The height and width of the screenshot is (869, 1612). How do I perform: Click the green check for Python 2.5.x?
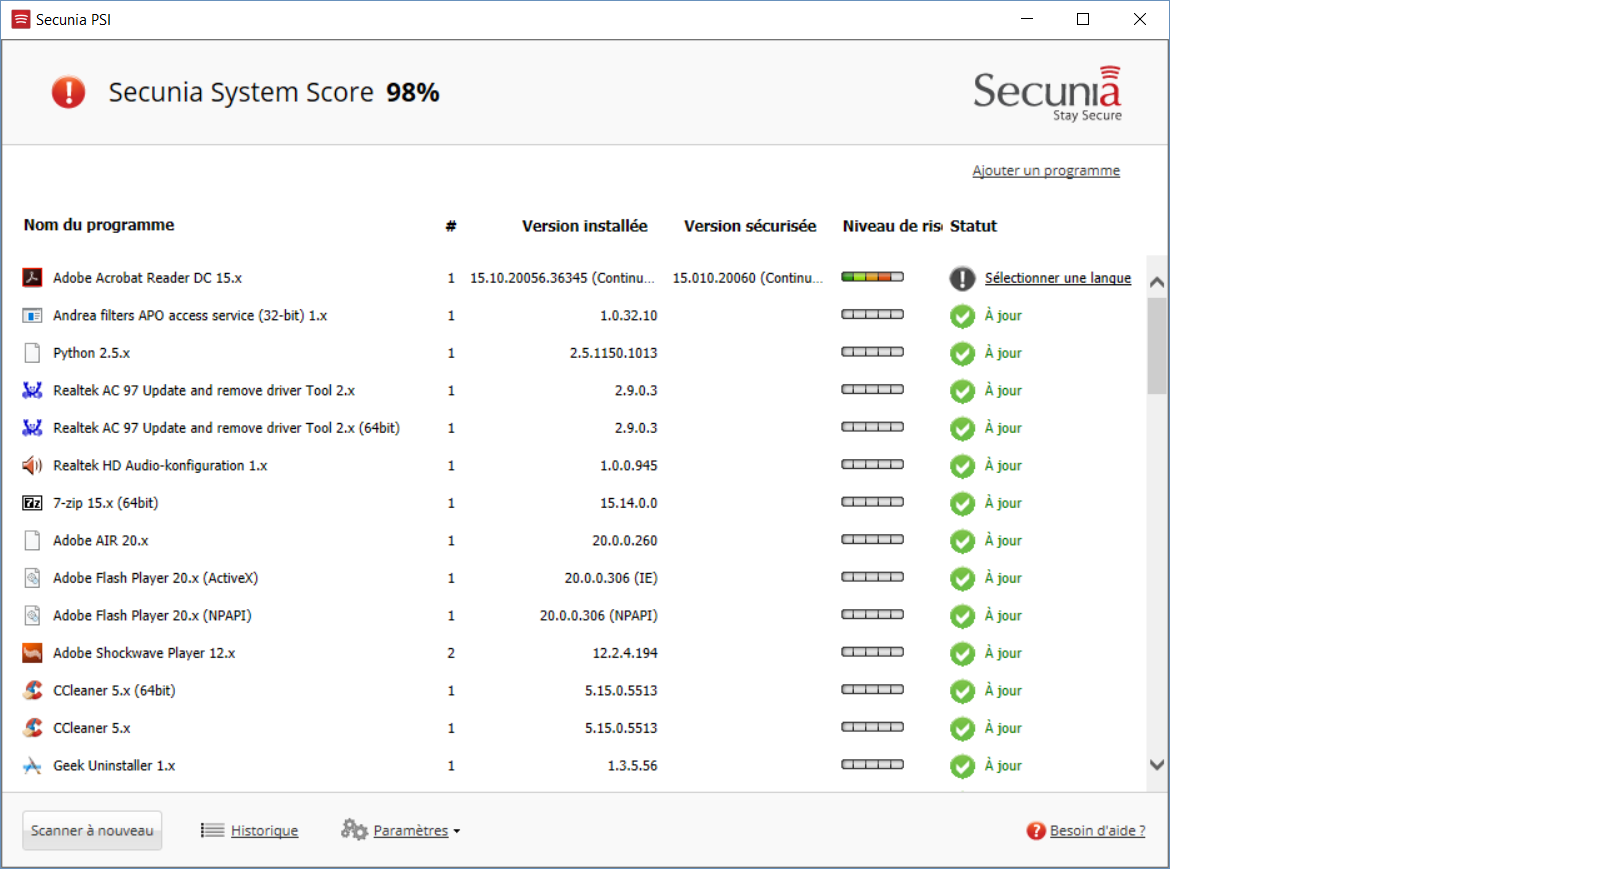[962, 354]
